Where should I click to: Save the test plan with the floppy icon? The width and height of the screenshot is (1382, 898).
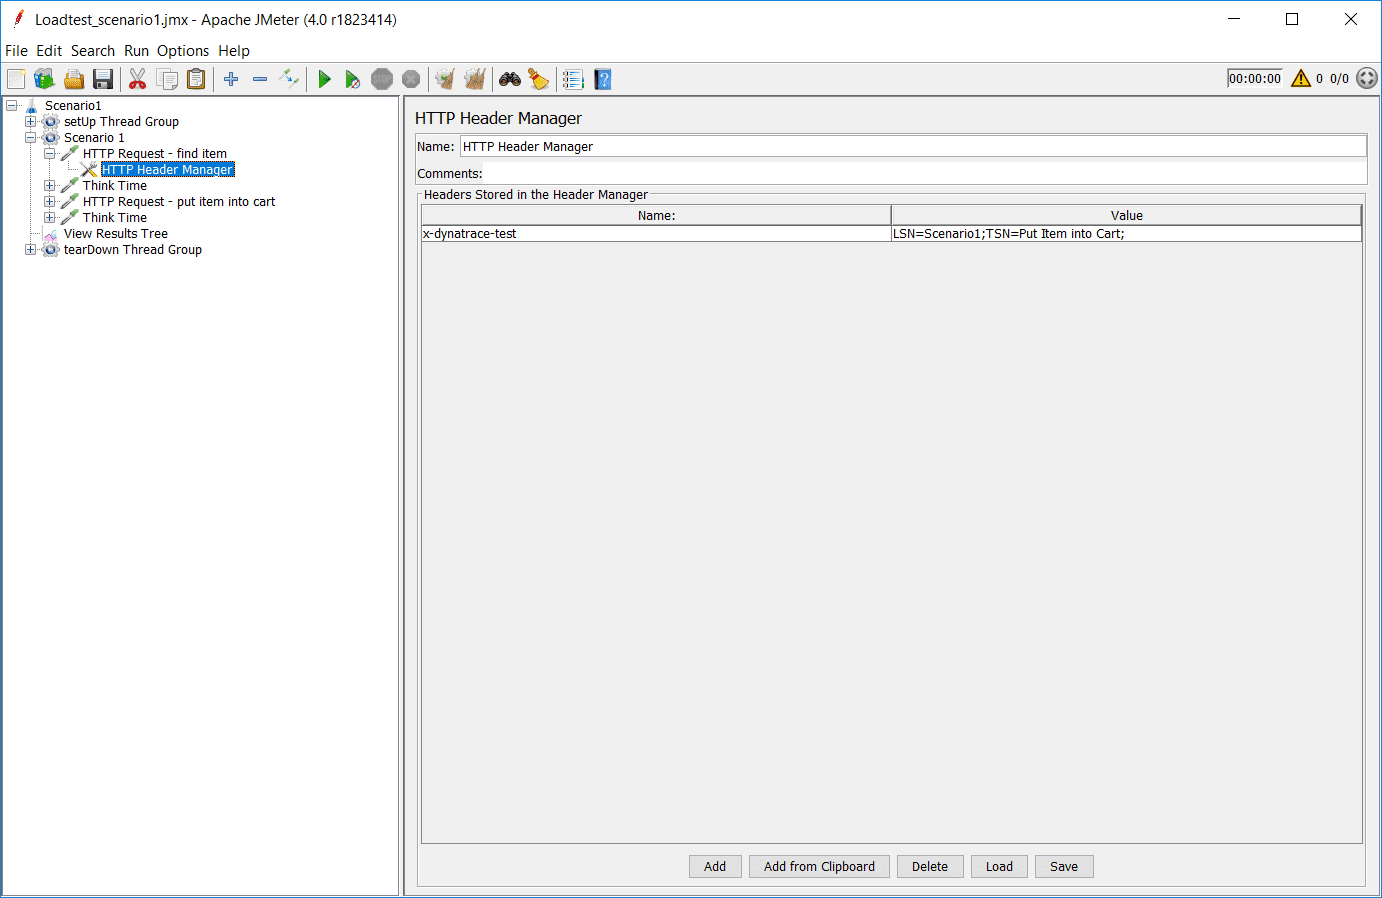pyautogui.click(x=102, y=79)
